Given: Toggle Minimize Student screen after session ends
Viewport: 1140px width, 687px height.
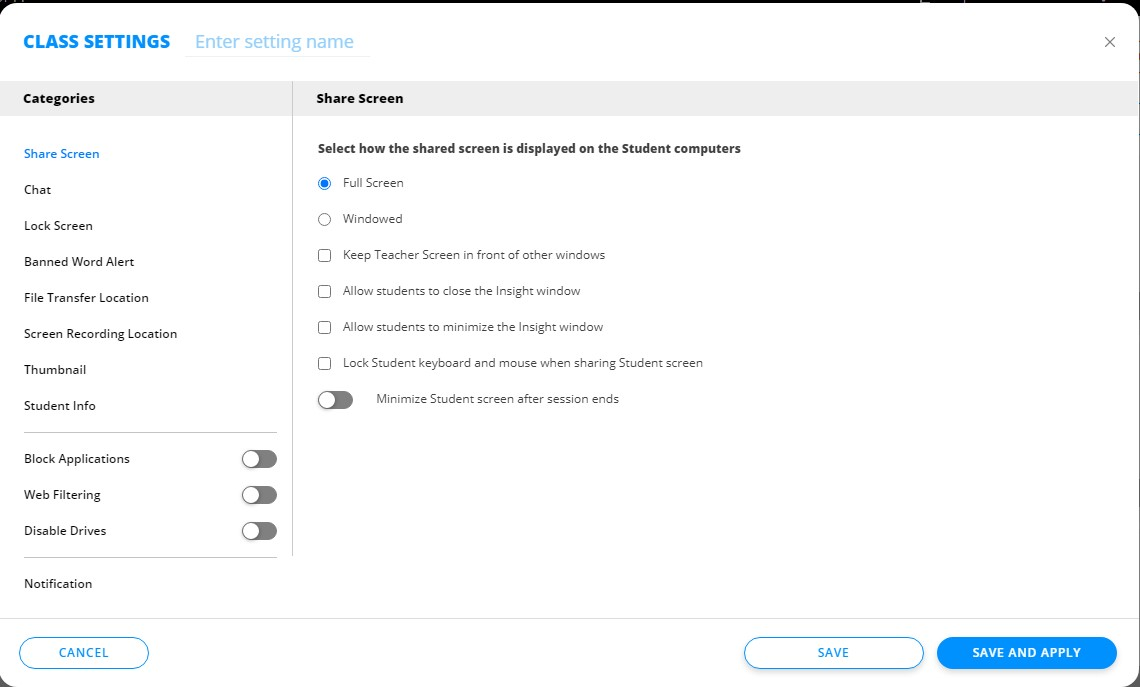Looking at the screenshot, I should (x=335, y=400).
